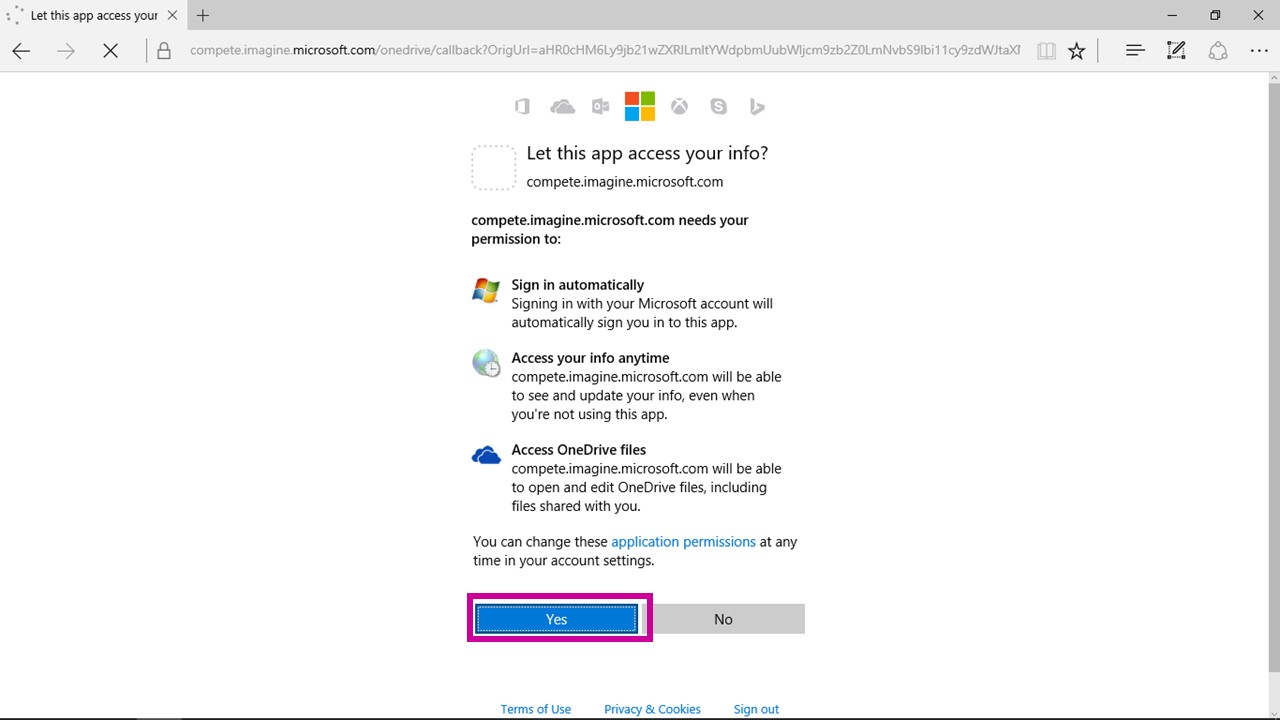
Task: Click the grey OneDrive cloud header icon
Action: 562,106
